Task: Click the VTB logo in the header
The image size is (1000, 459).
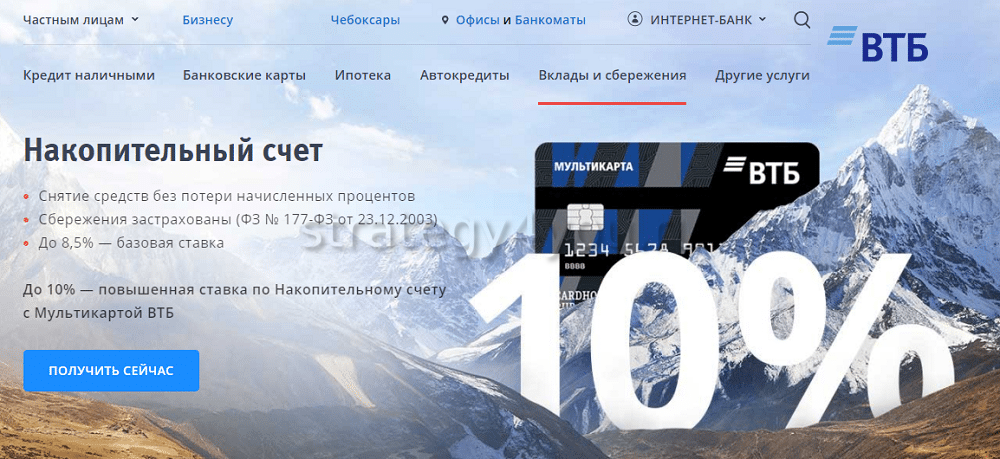Action: click(x=878, y=46)
